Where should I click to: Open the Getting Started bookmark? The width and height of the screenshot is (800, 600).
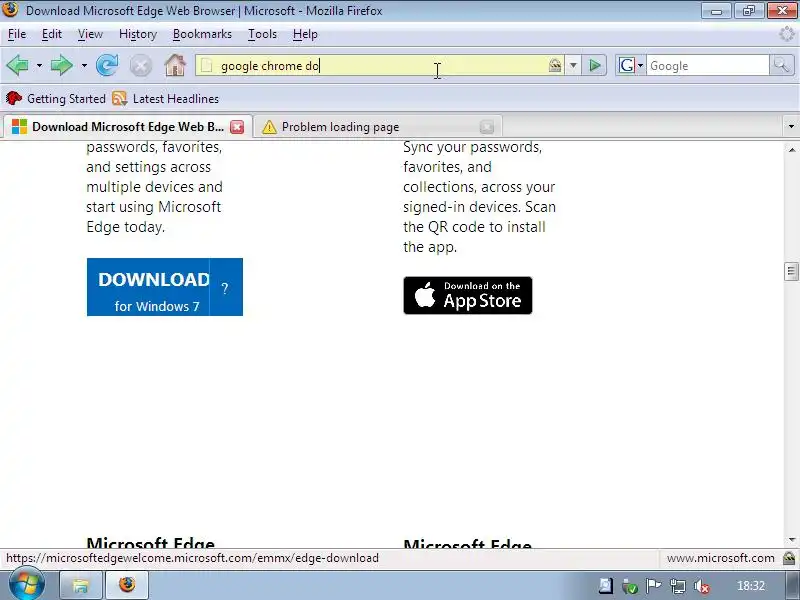(56, 98)
